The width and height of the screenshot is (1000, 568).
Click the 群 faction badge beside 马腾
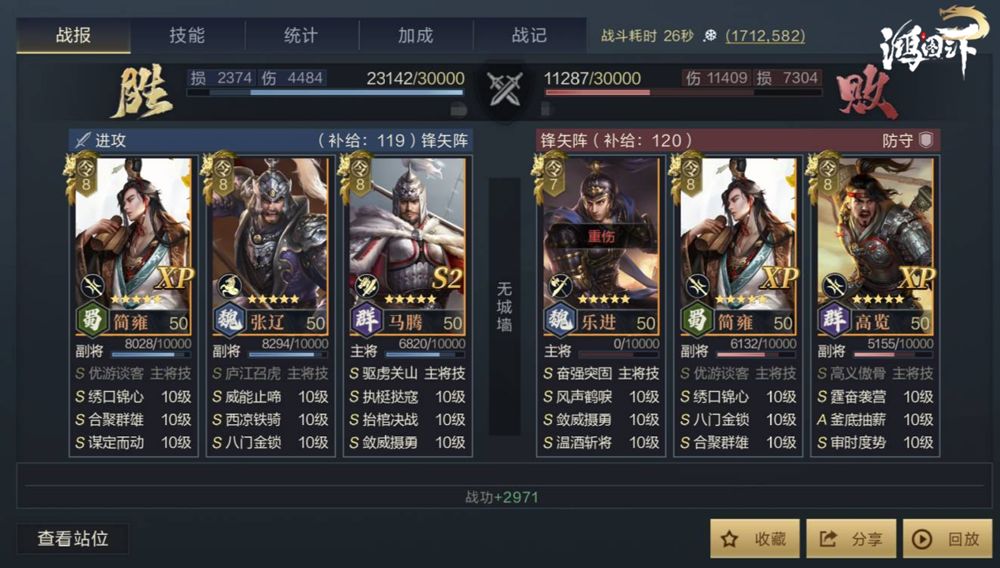tap(366, 320)
